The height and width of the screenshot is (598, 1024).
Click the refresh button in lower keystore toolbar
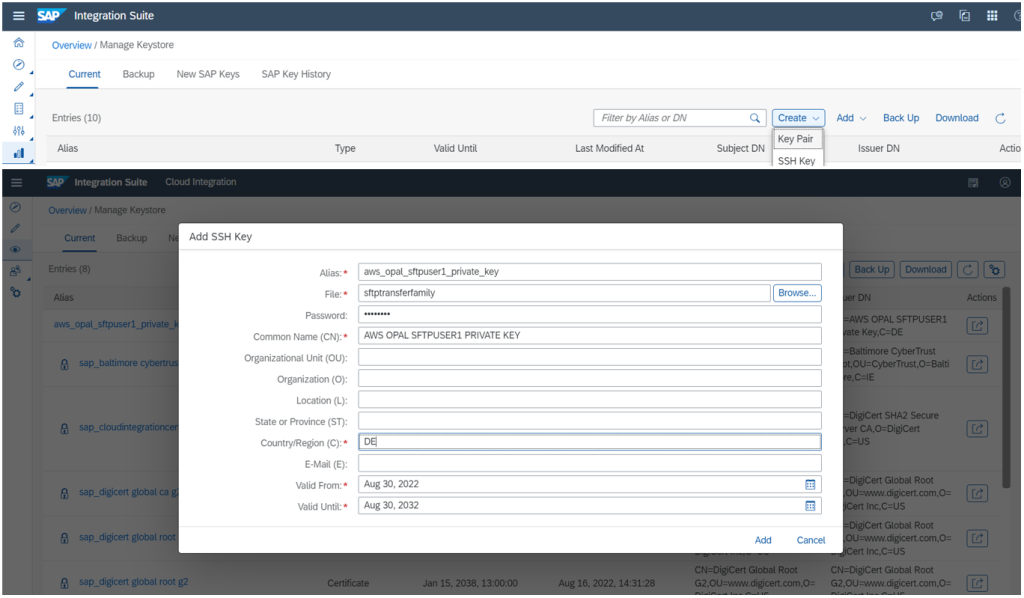coord(968,270)
